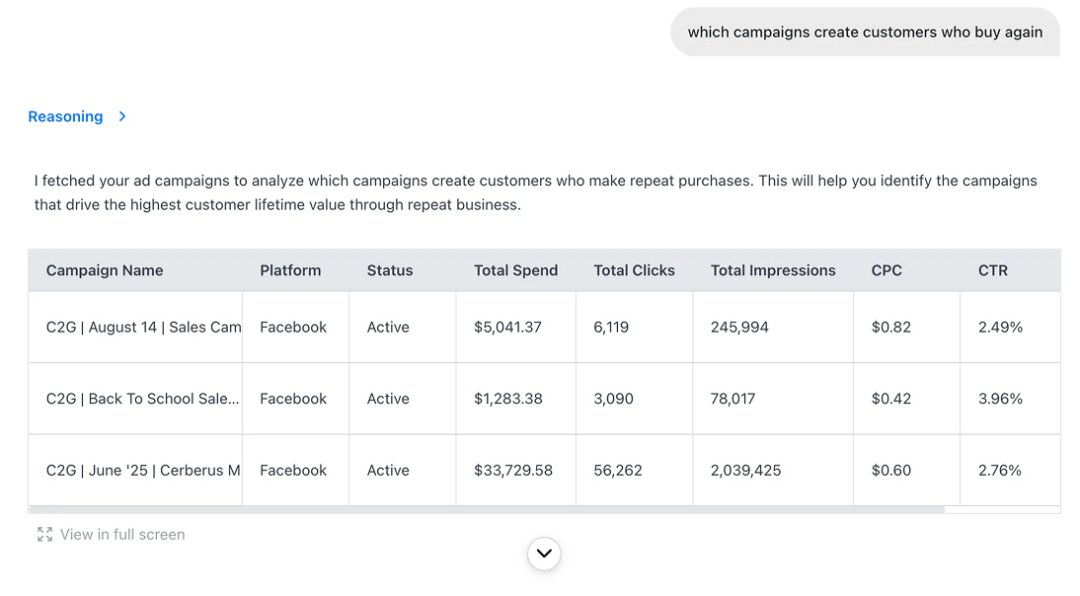Click the Platform column header
The height and width of the screenshot is (596, 1080).
point(291,270)
